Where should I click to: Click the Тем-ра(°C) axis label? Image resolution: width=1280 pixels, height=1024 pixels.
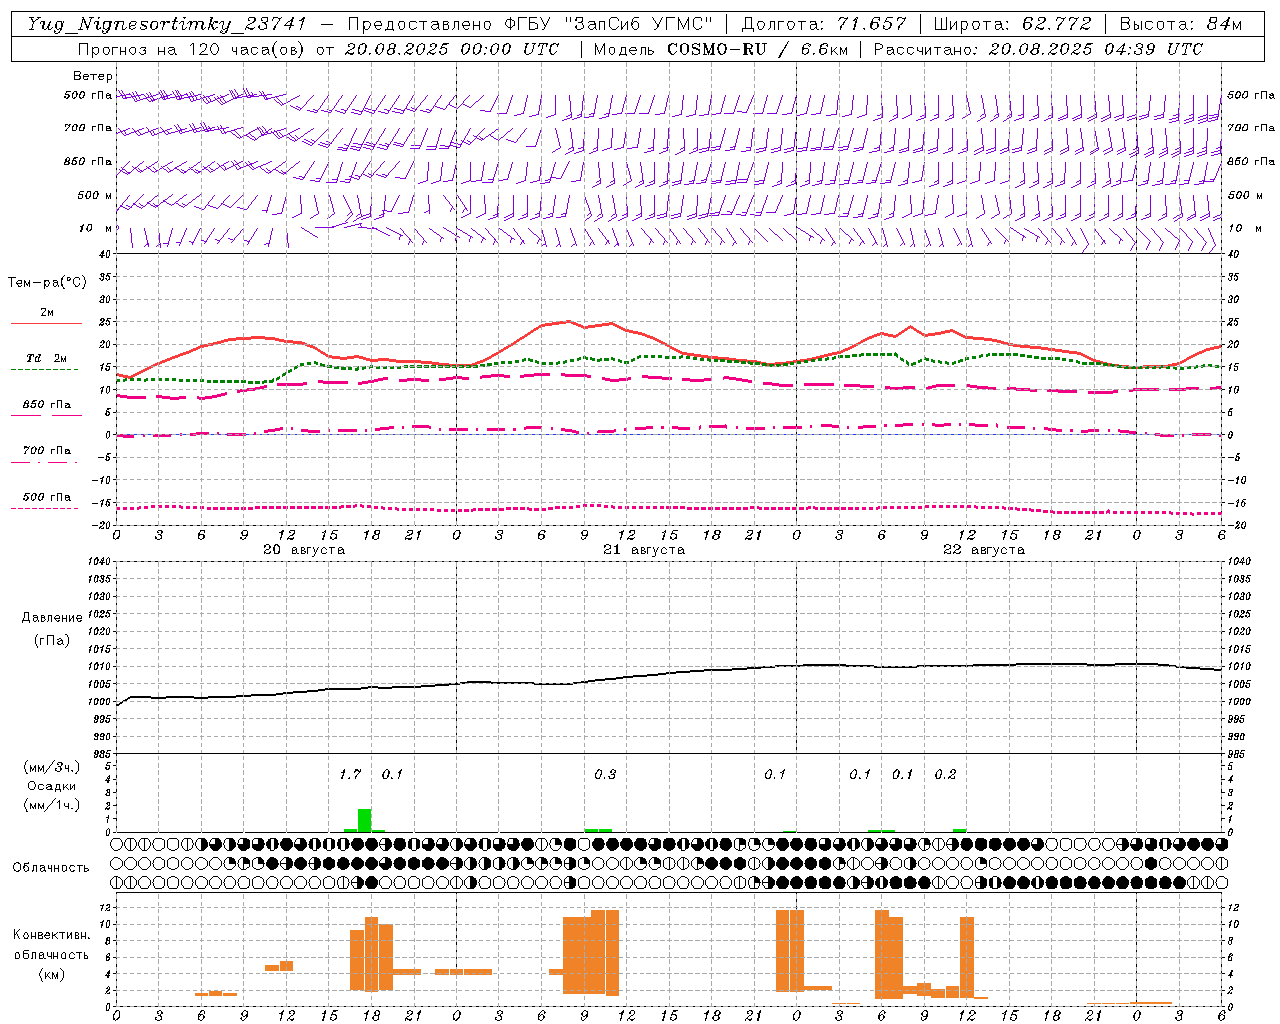[47, 283]
